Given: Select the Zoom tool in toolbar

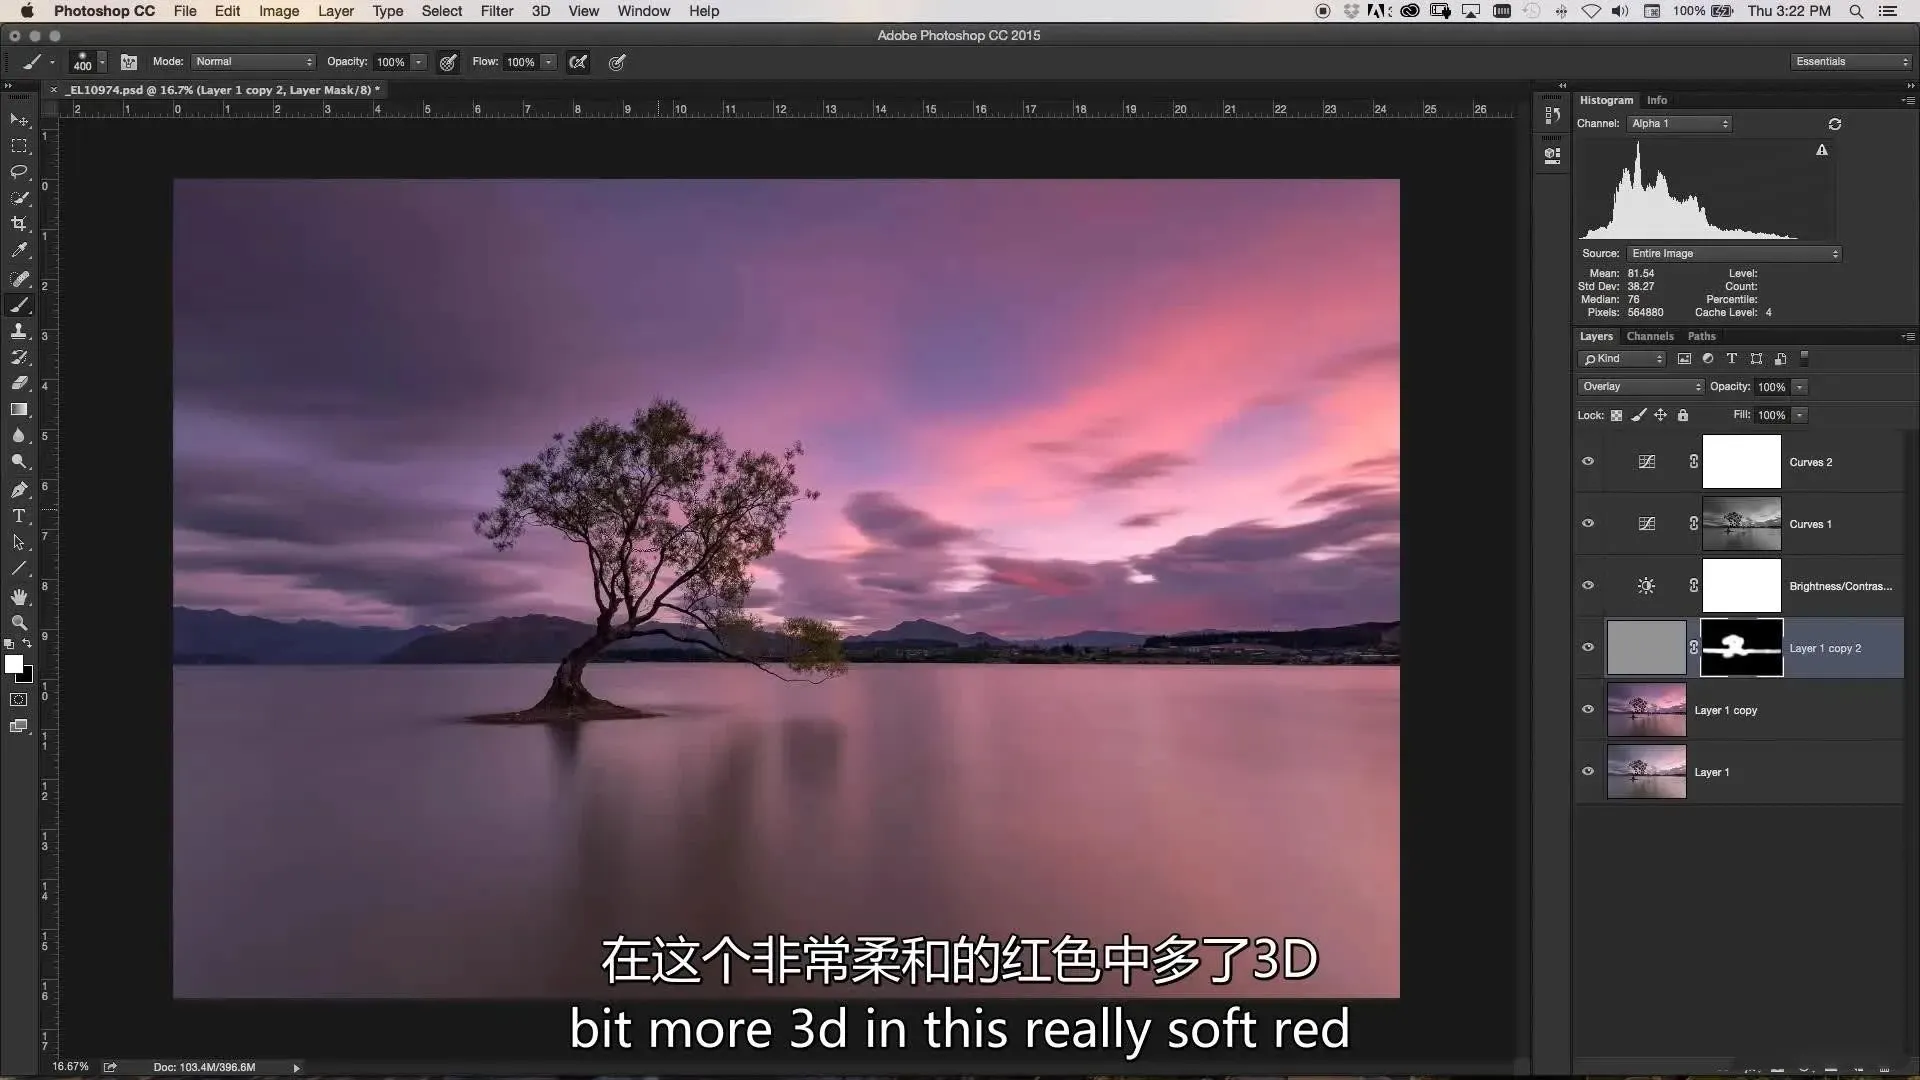Looking at the screenshot, I should click(x=19, y=623).
